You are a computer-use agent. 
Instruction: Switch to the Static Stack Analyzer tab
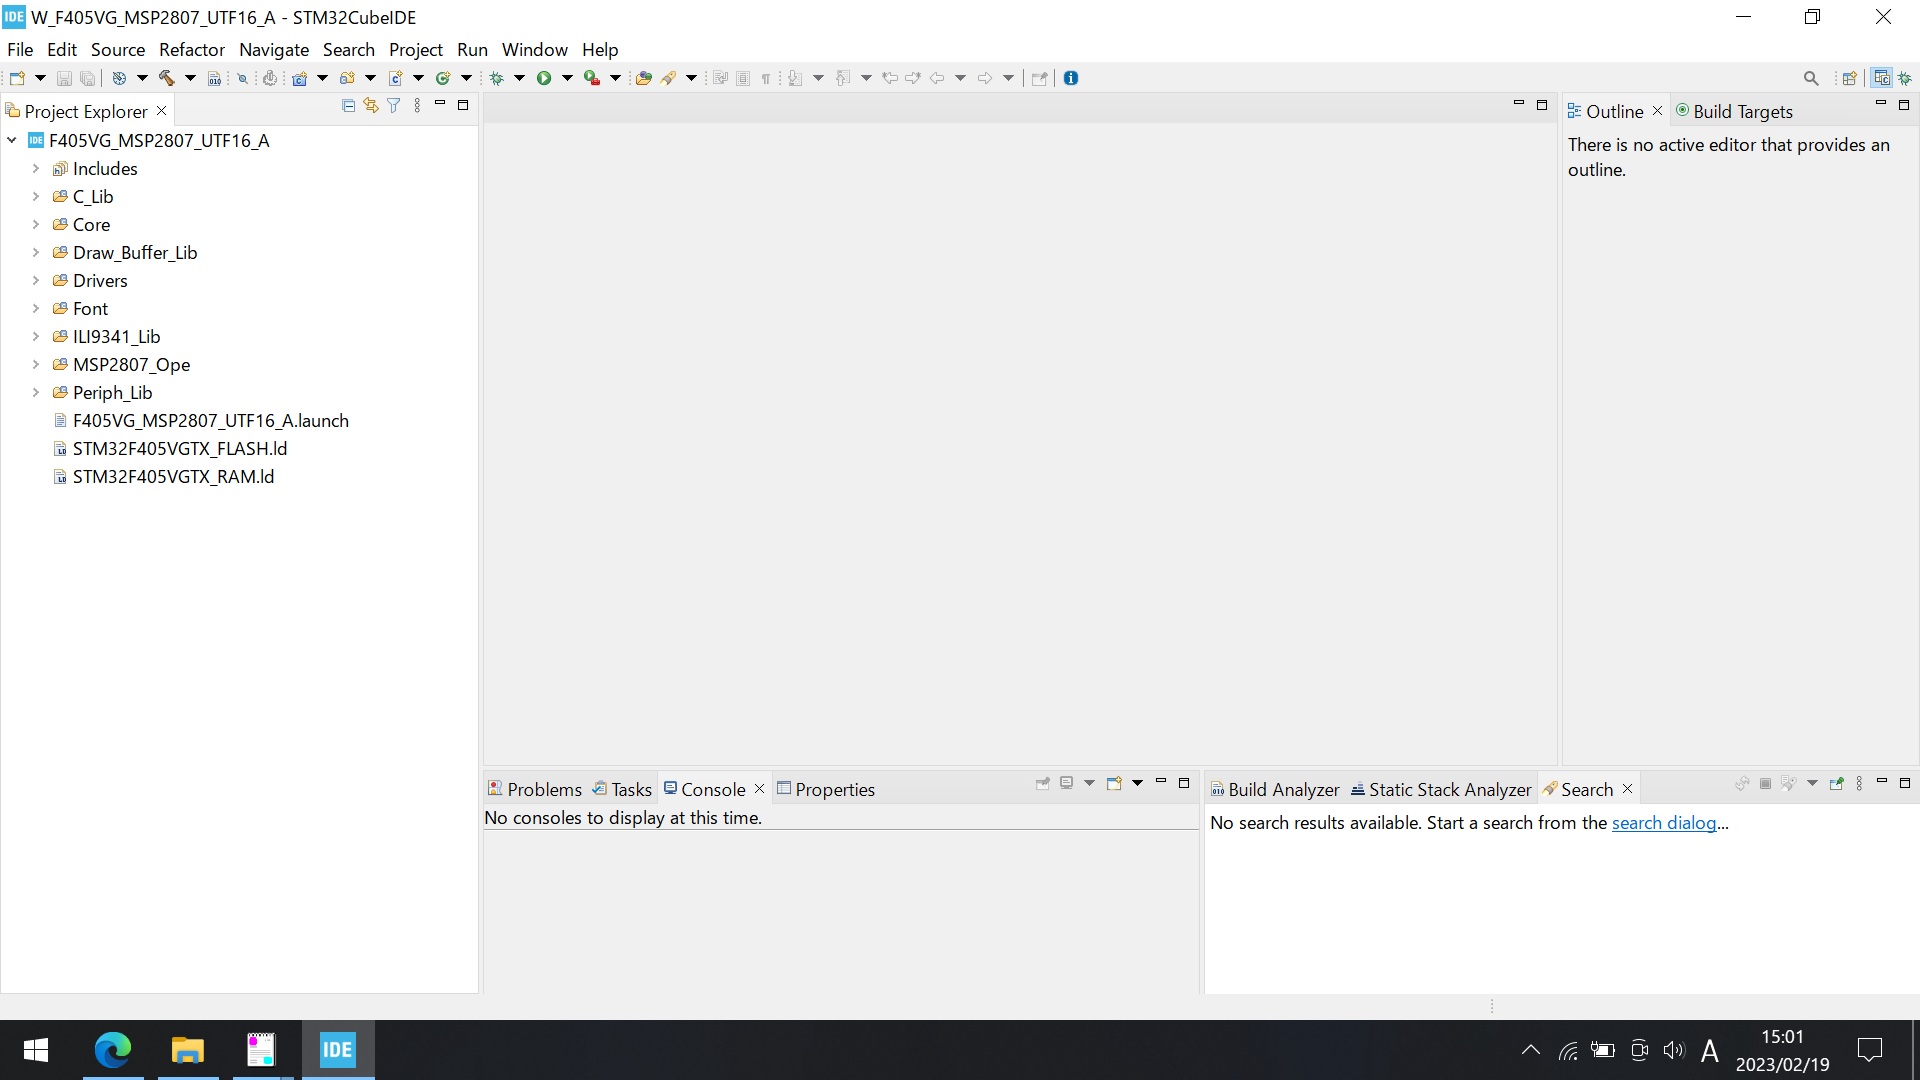tap(1441, 789)
